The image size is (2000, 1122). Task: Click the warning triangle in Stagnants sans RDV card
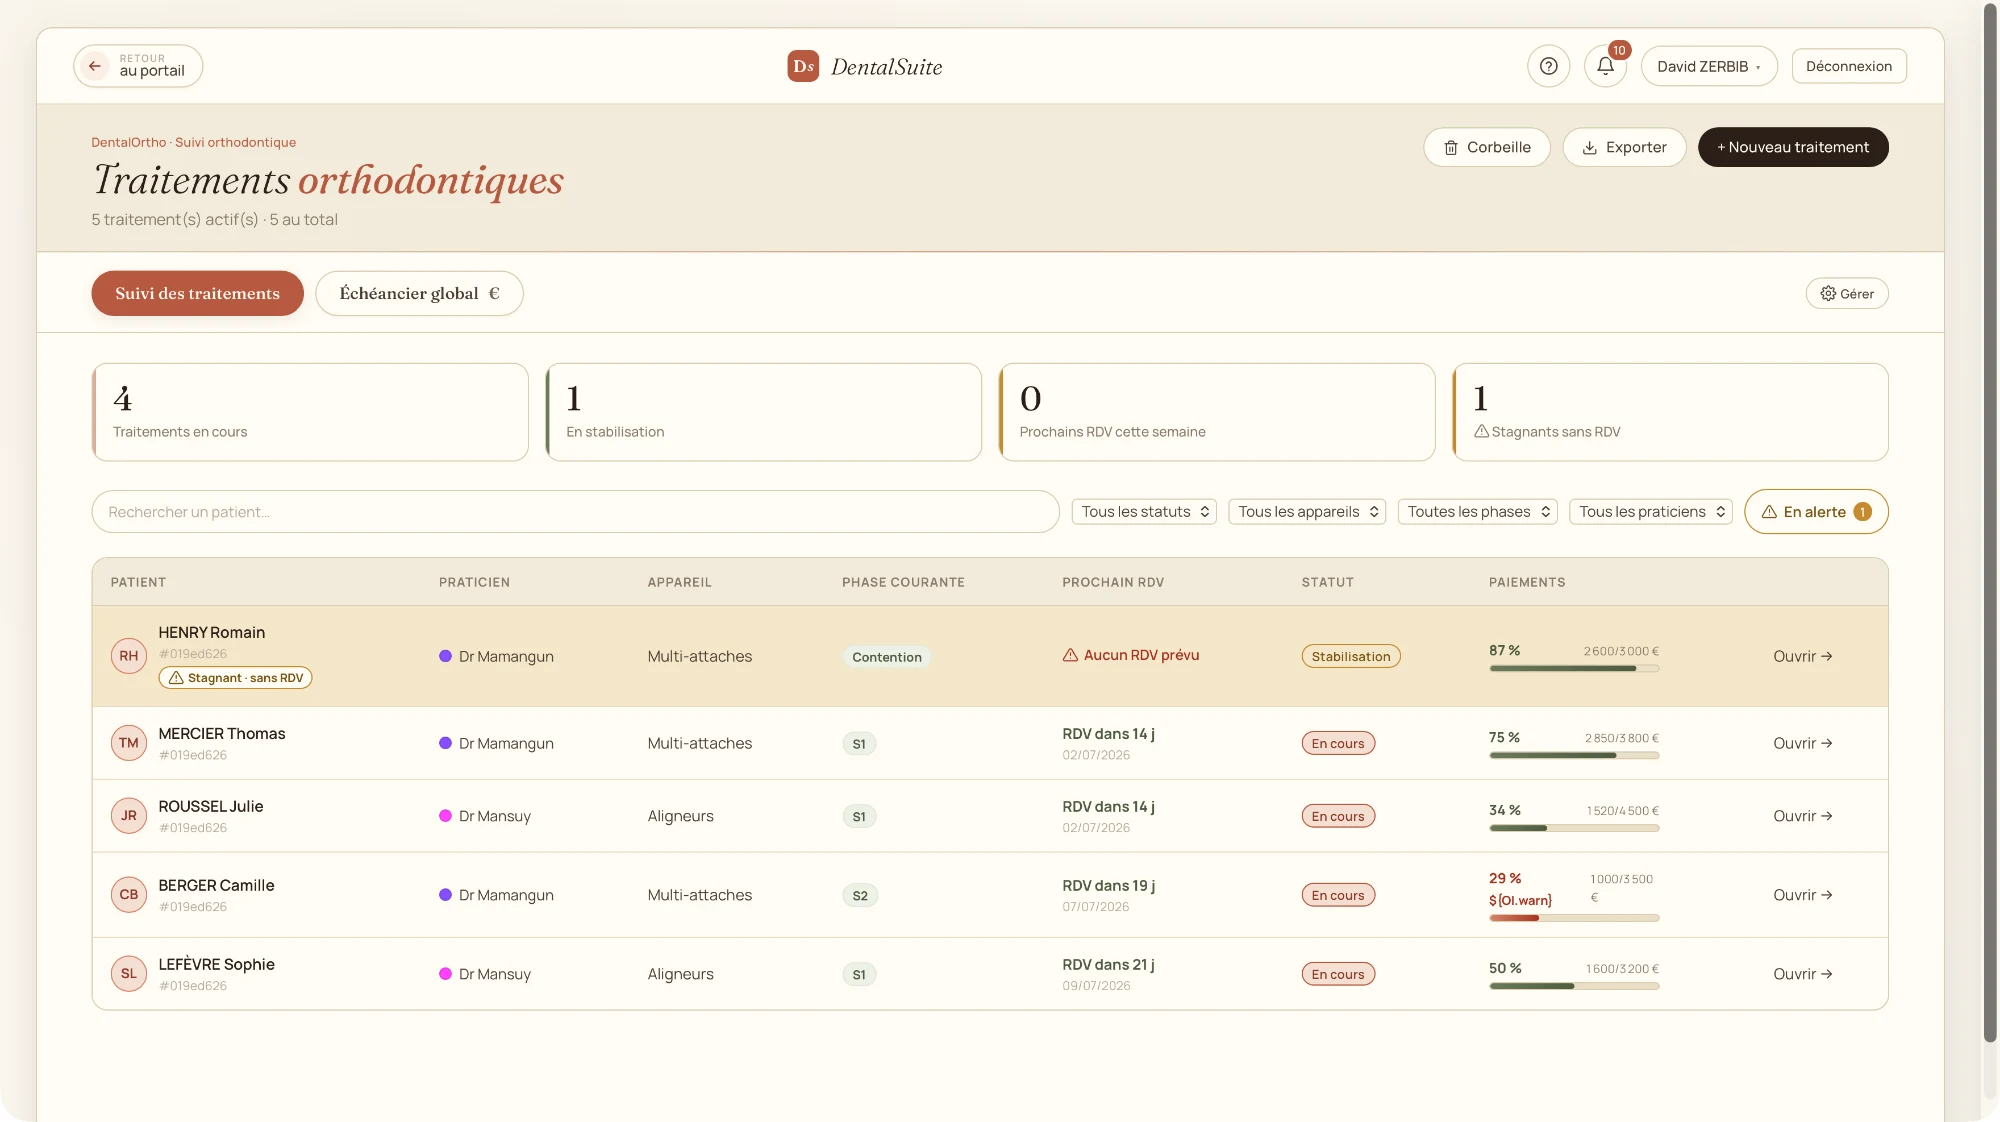click(x=1481, y=431)
